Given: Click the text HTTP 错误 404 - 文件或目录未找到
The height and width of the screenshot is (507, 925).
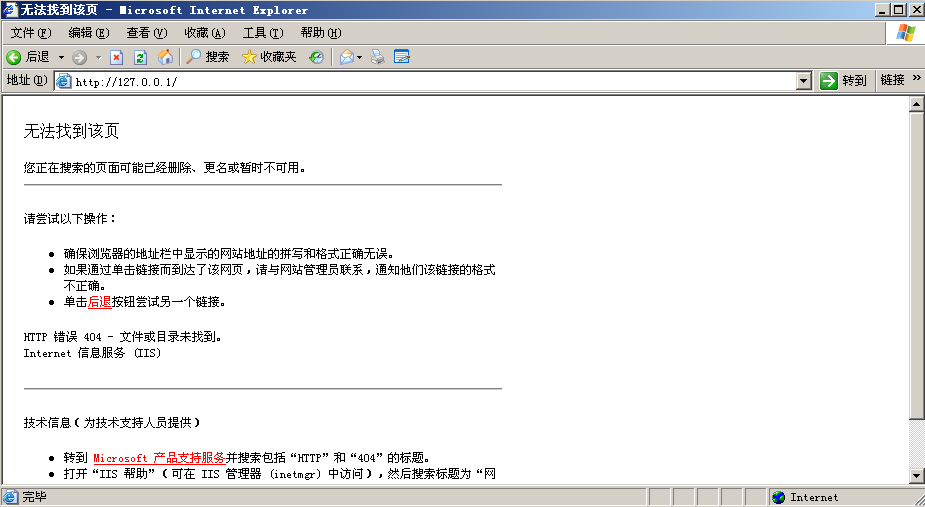Looking at the screenshot, I should click(x=122, y=337).
